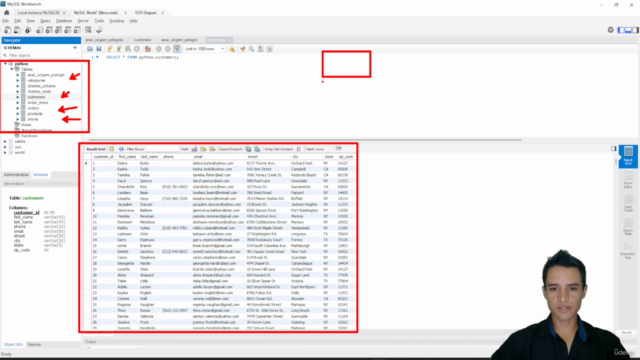Click the Open SQL script main toolbar icon
Screen dimensions: 640x360
point(17,30)
